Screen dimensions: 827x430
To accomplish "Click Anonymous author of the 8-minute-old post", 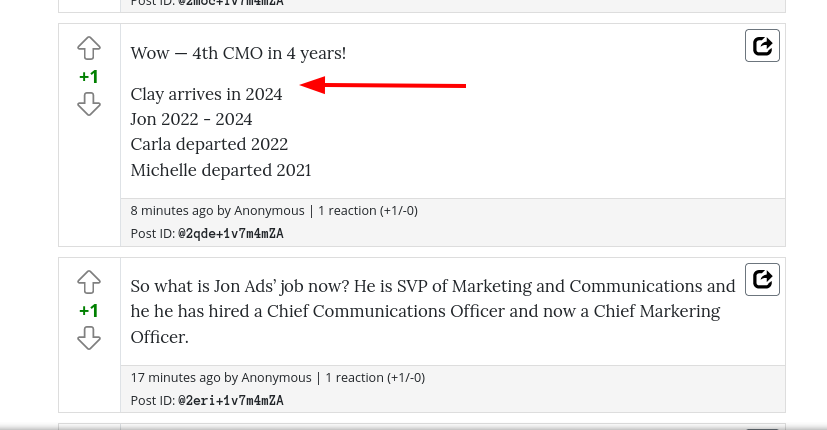I will point(269,211).
